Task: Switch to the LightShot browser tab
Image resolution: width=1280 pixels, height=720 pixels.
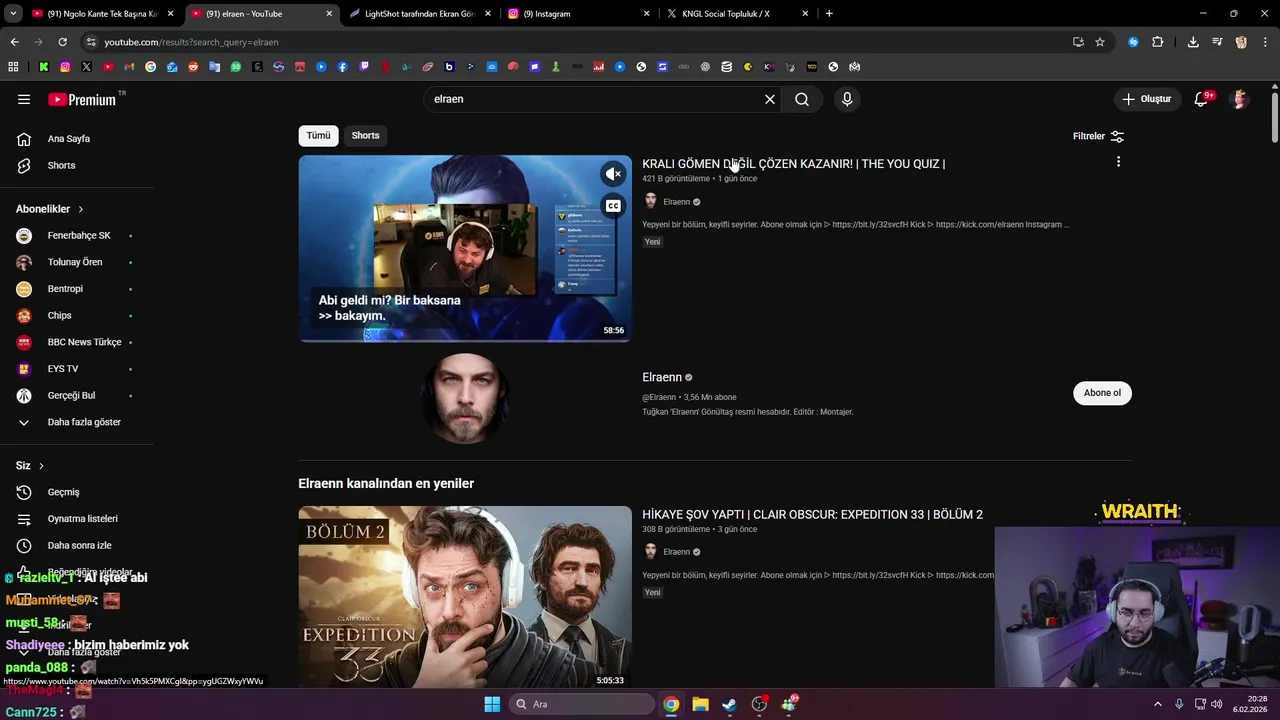Action: pos(420,14)
